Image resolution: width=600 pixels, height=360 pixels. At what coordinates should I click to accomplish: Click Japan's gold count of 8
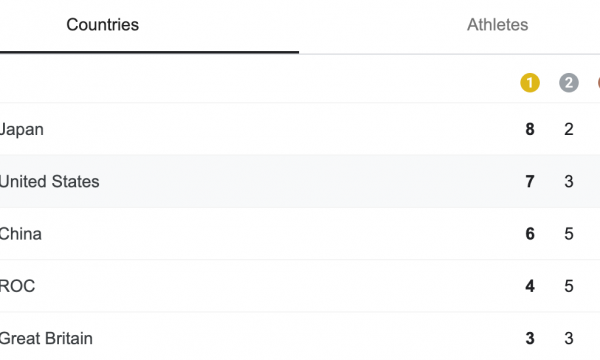point(530,129)
